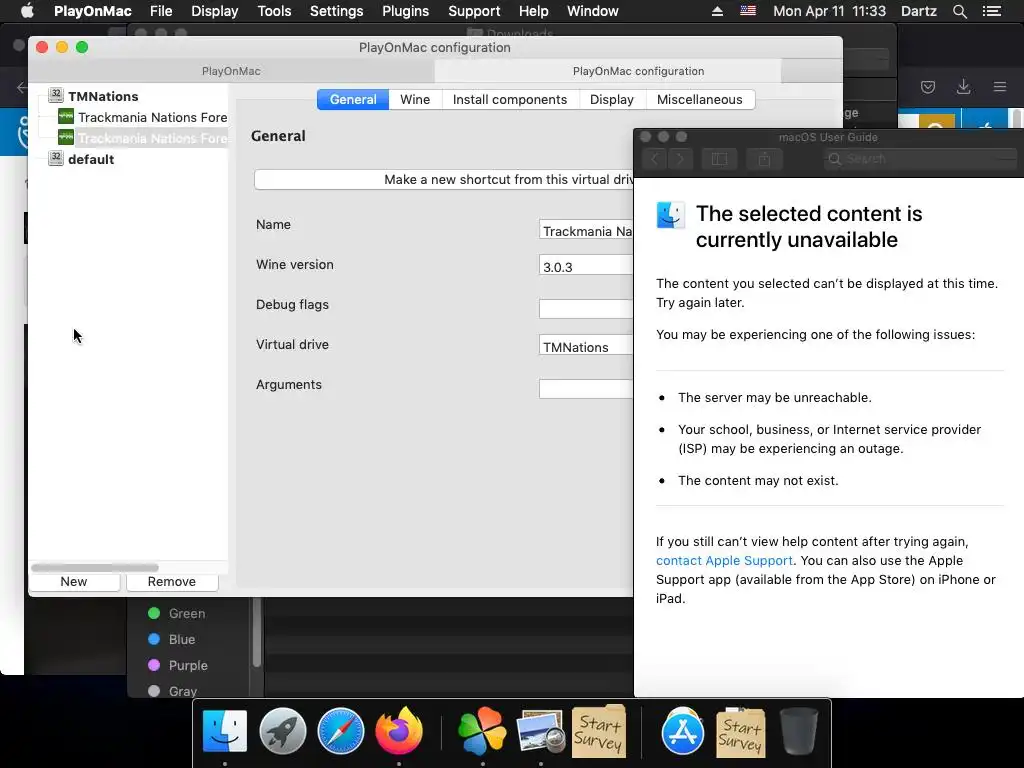
Task: Open Firefox from the Dock
Action: click(399, 731)
